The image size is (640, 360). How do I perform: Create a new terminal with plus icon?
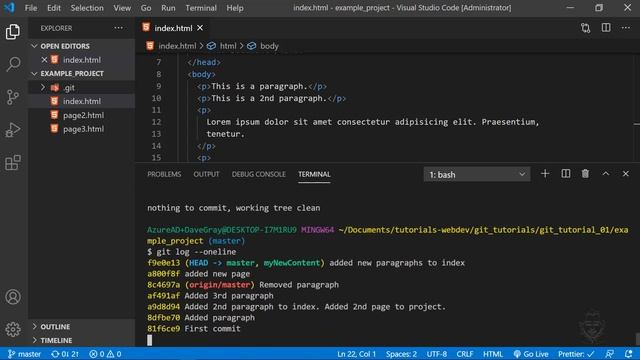click(x=545, y=174)
